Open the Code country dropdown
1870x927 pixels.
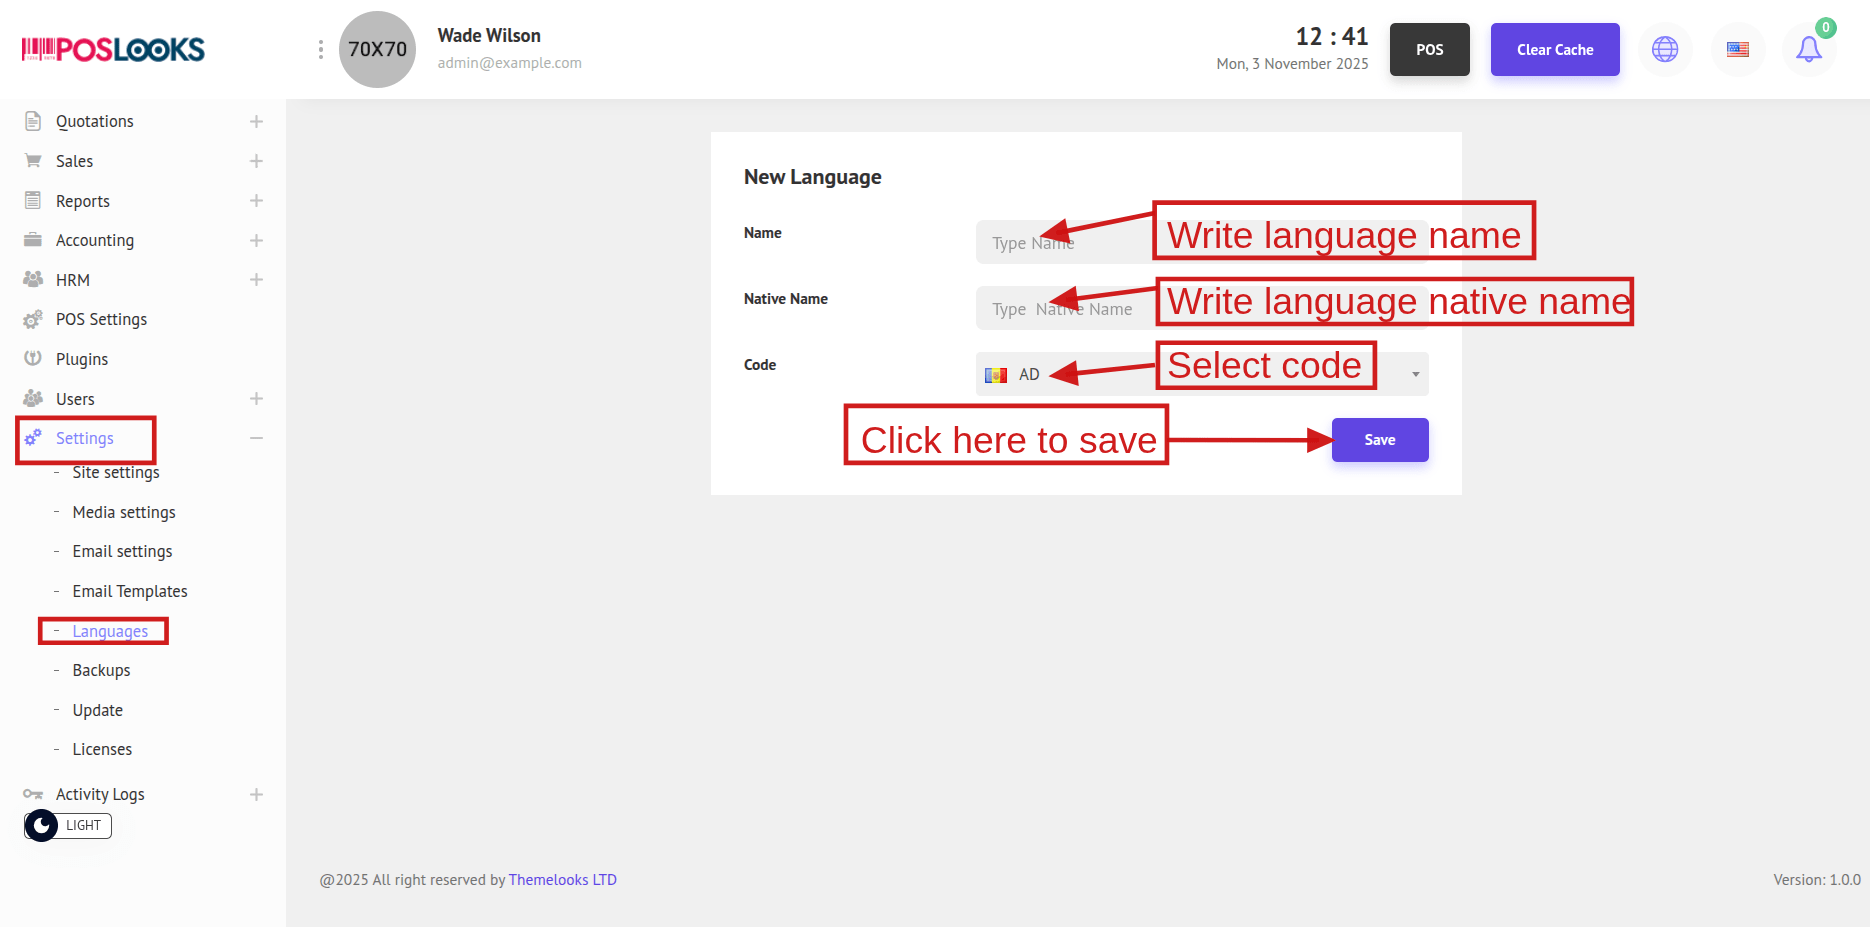[1200, 375]
